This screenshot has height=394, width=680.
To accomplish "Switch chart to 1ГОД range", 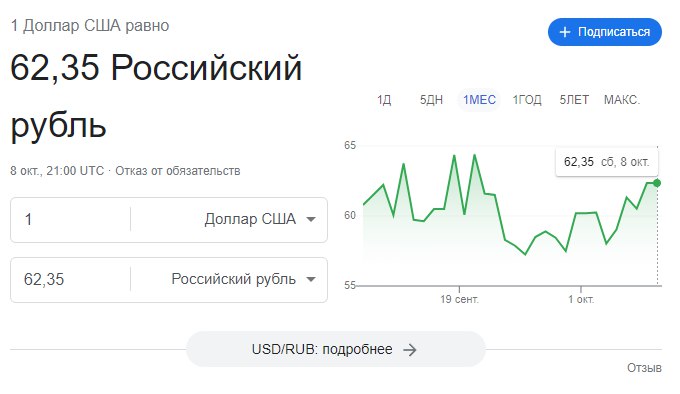I will (527, 100).
